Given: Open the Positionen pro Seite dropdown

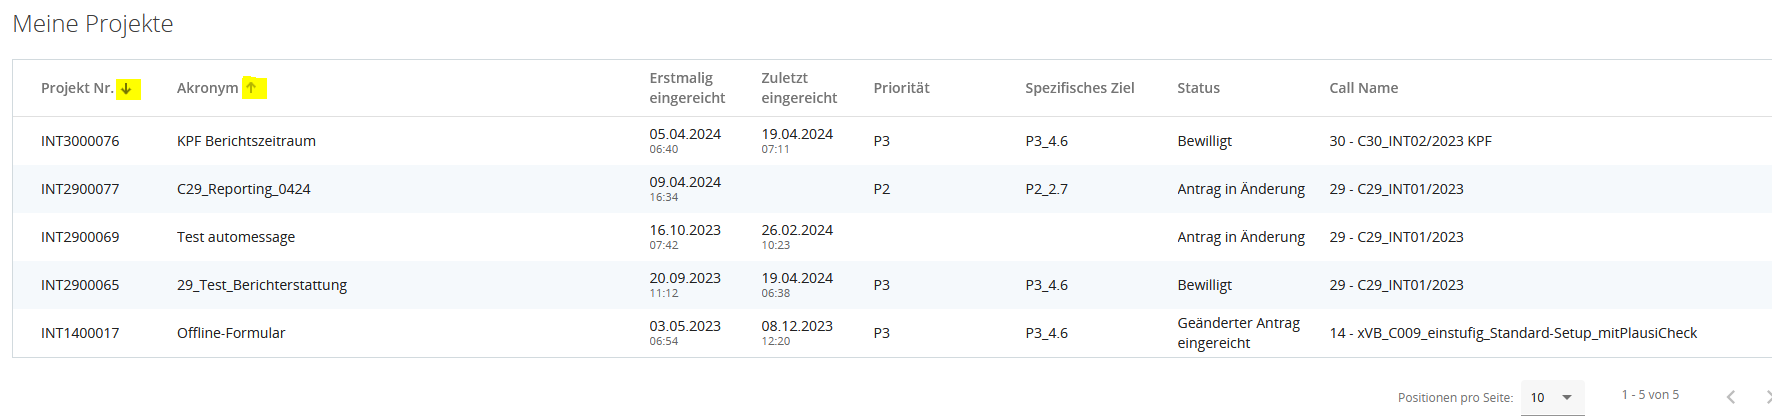Looking at the screenshot, I should pyautogui.click(x=1552, y=397).
